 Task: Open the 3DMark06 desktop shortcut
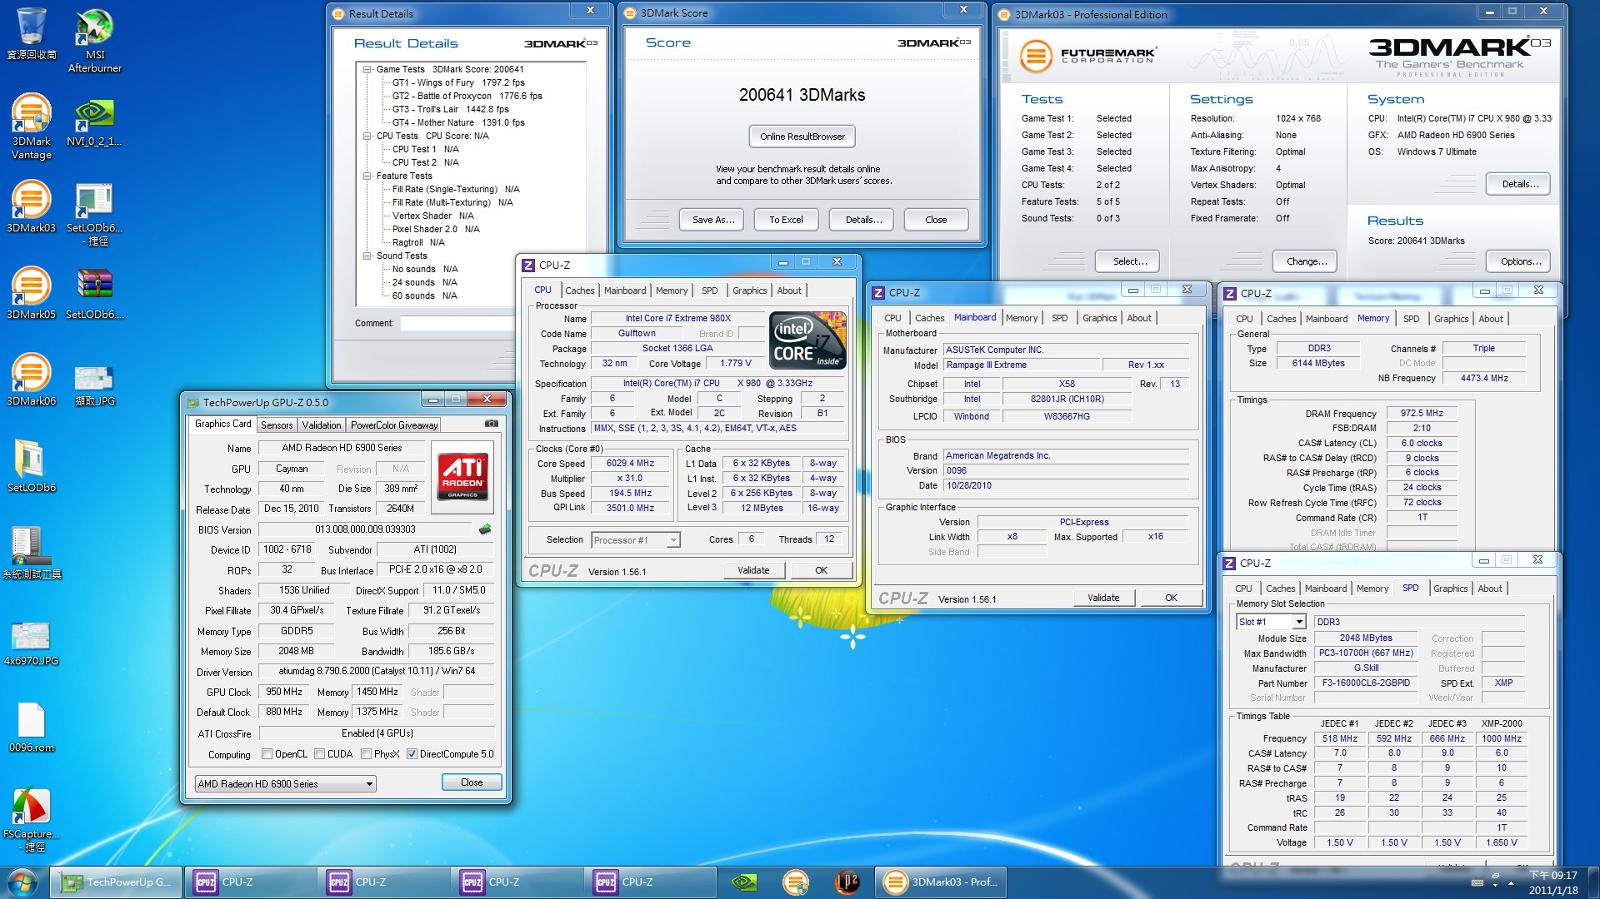(x=31, y=380)
